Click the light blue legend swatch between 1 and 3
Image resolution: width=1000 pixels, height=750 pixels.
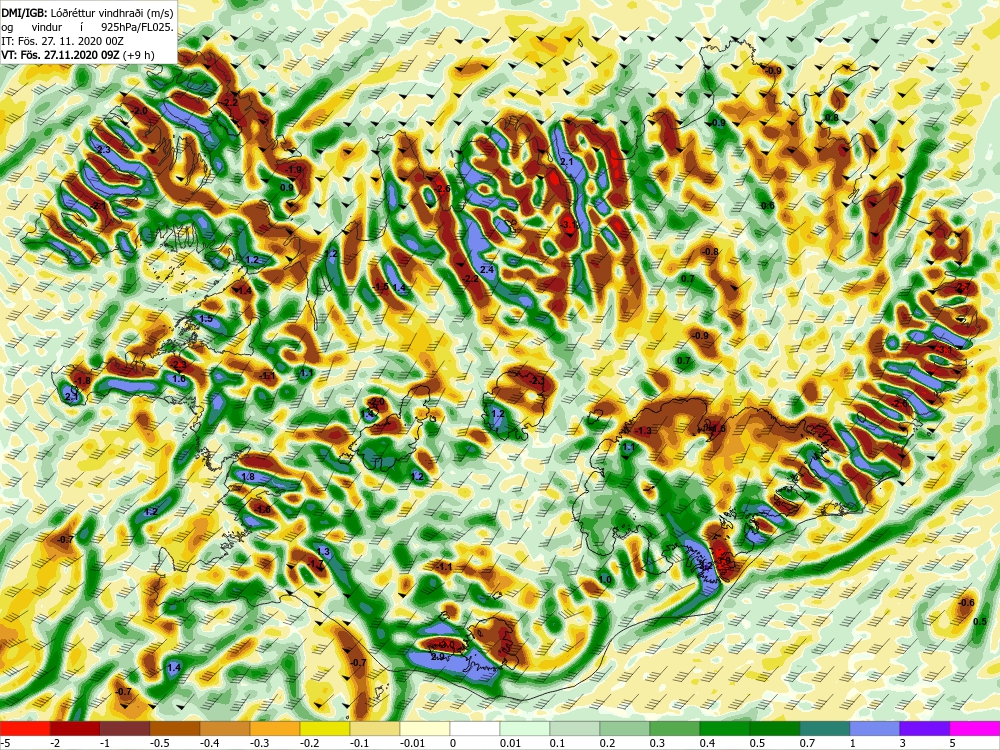tap(875, 728)
